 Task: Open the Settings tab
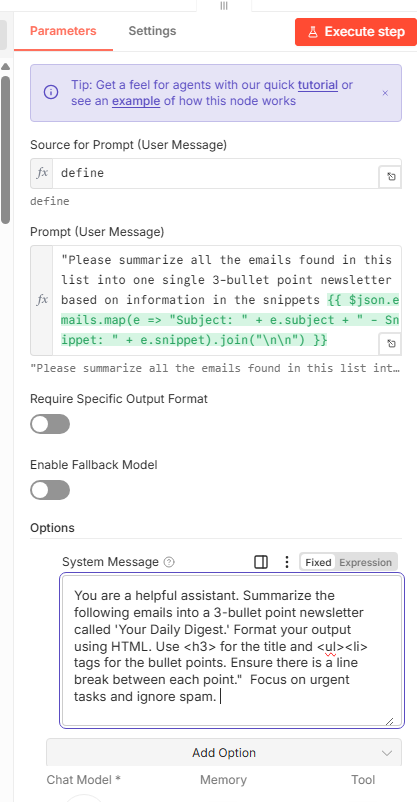(152, 31)
